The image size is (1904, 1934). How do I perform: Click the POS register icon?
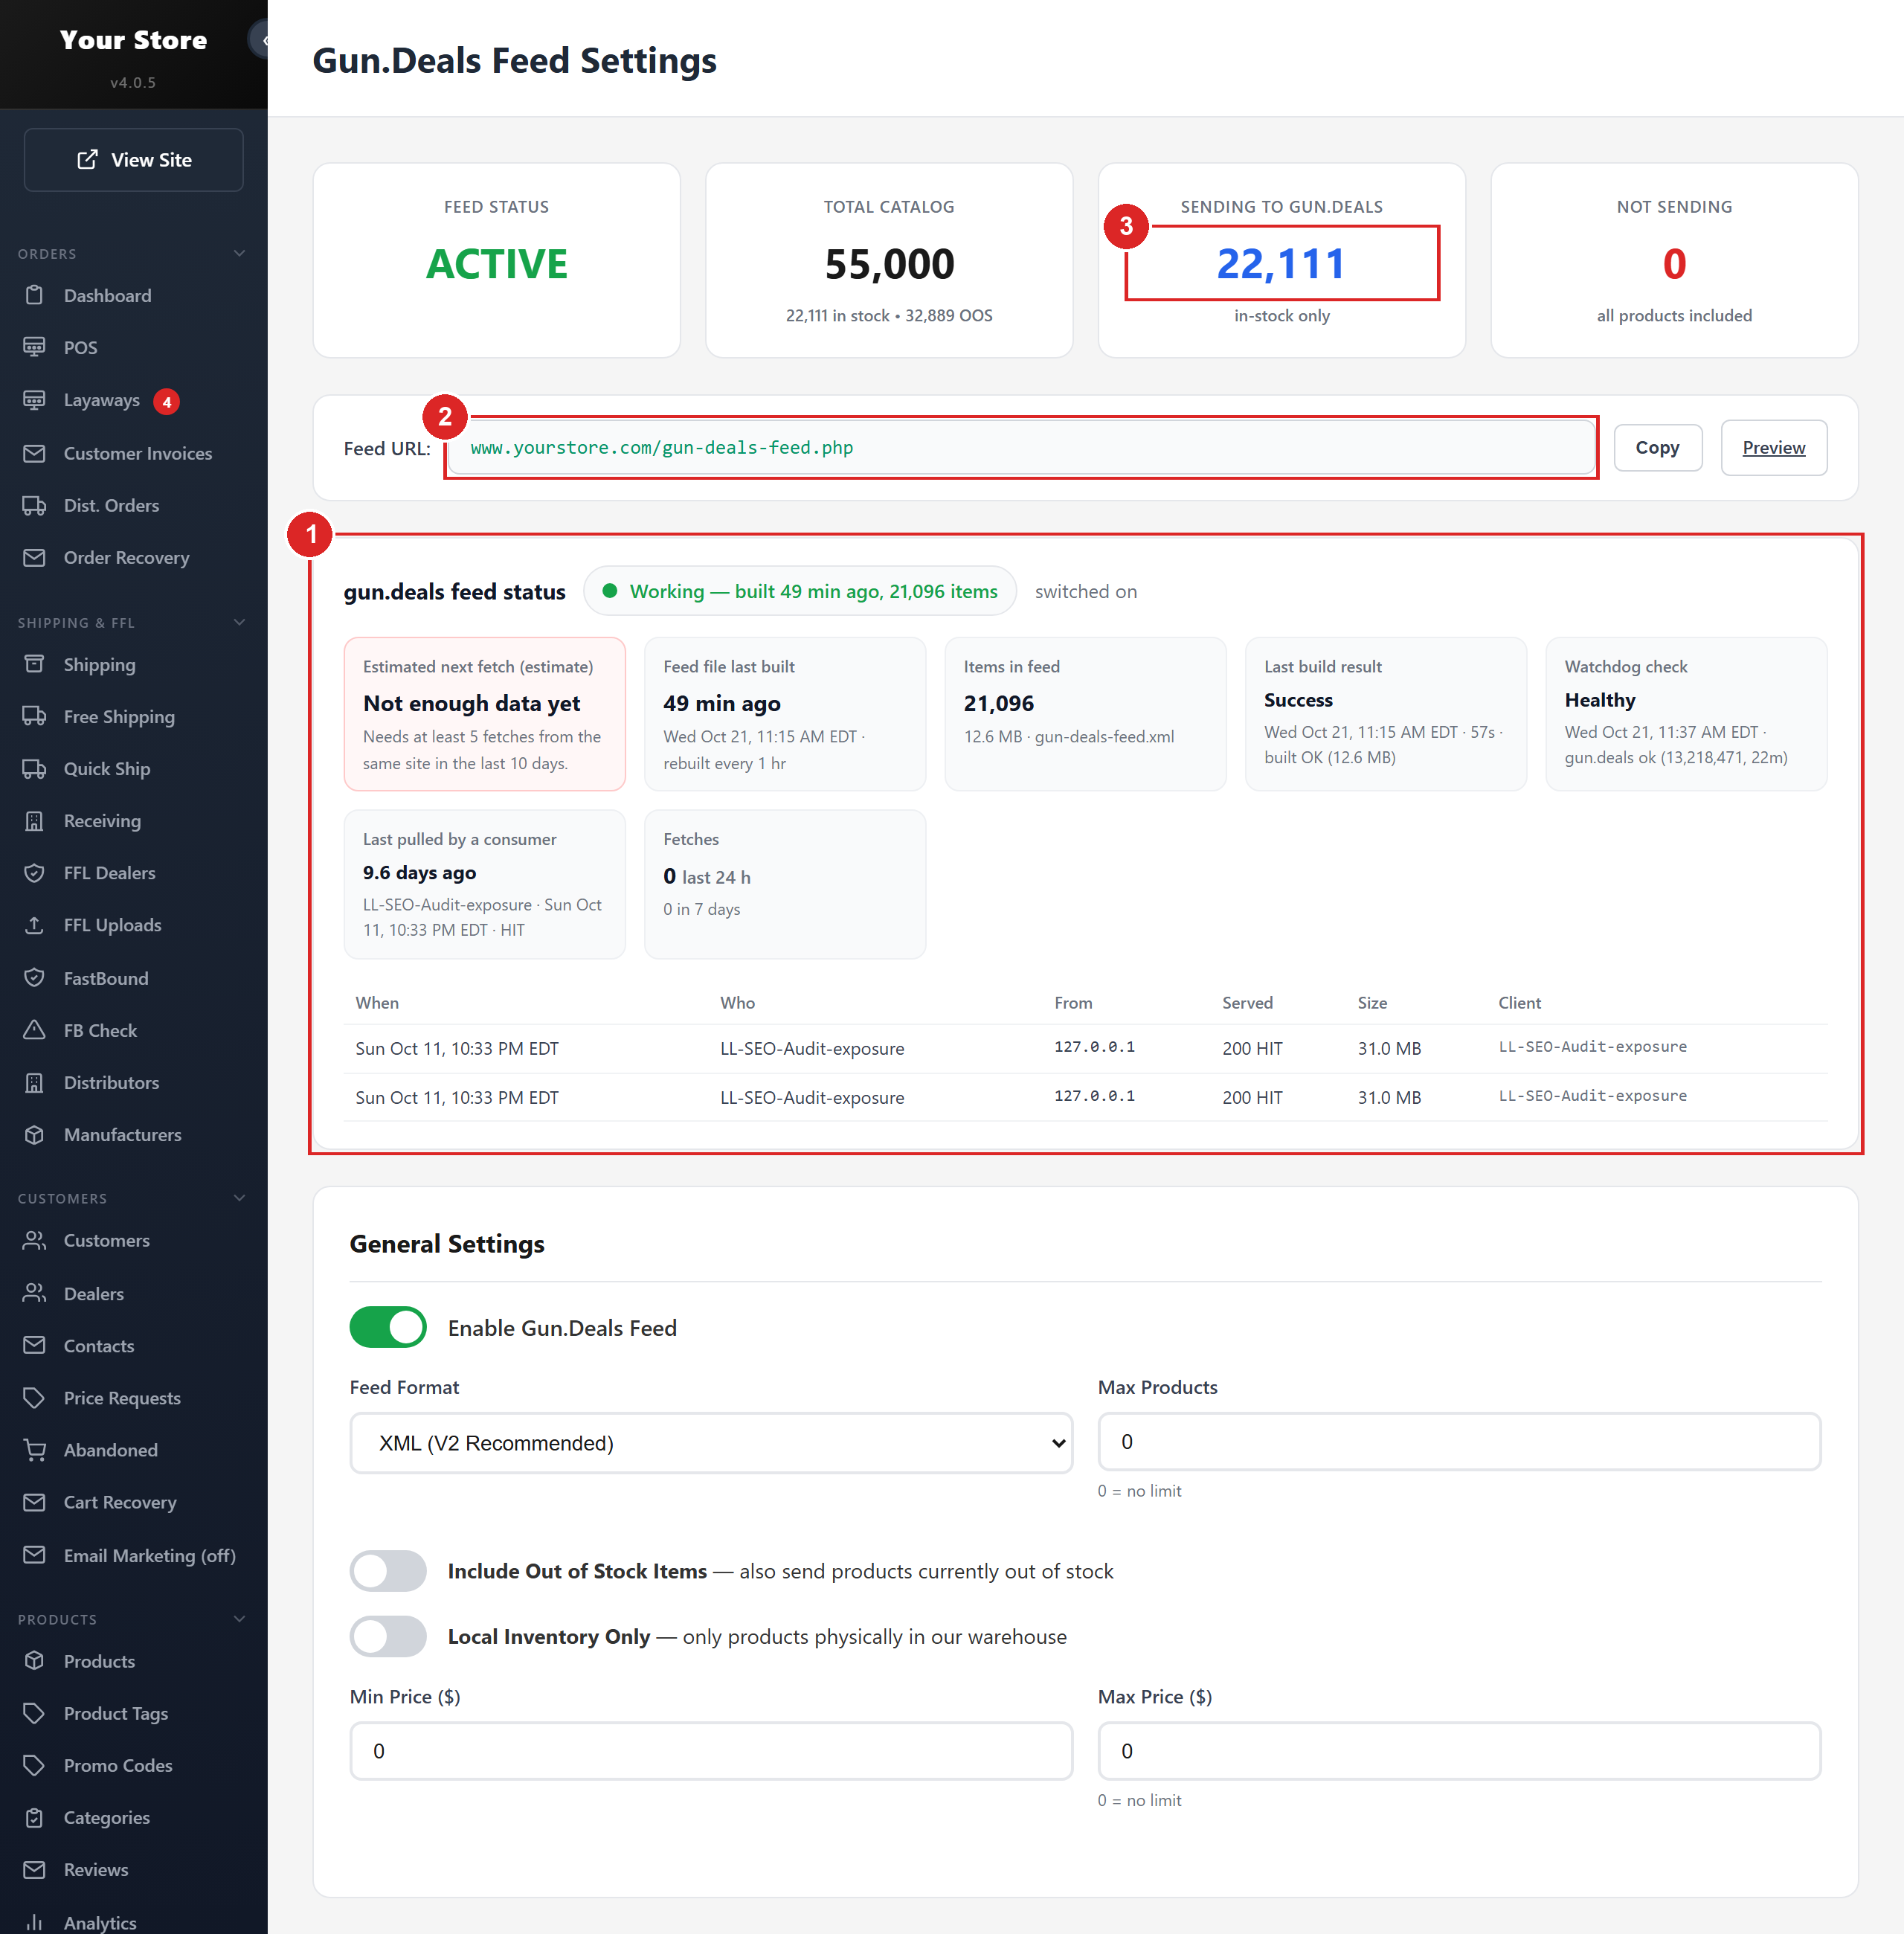click(34, 347)
